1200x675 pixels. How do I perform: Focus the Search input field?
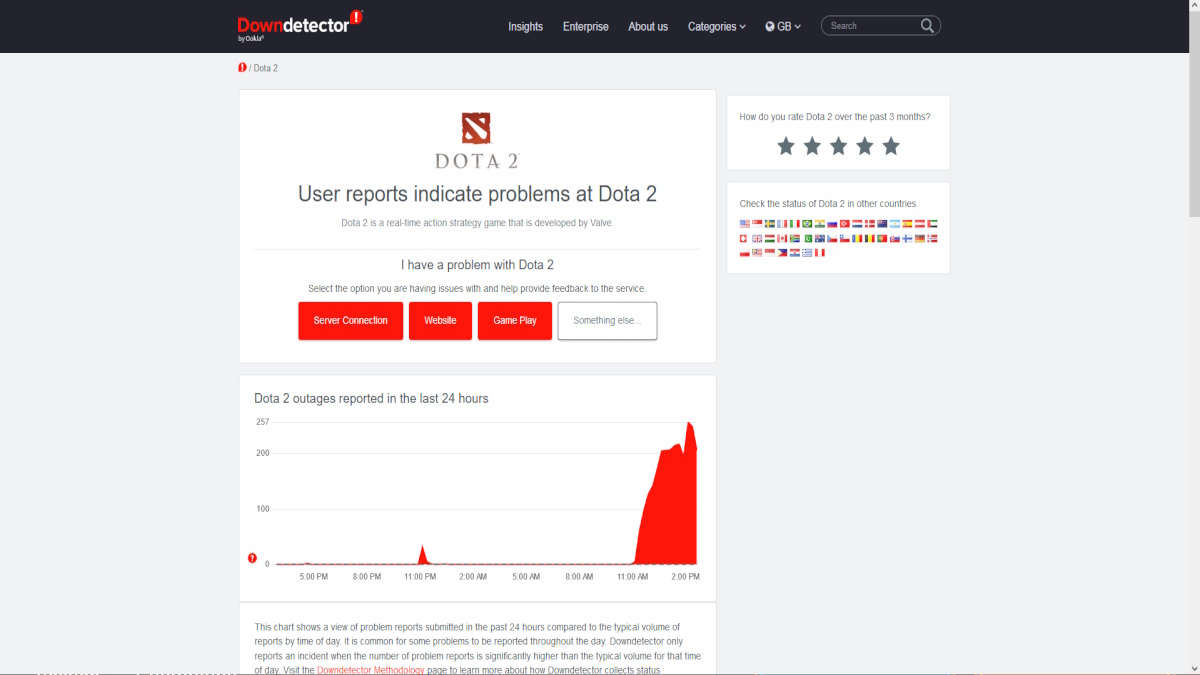pyautogui.click(x=870, y=26)
